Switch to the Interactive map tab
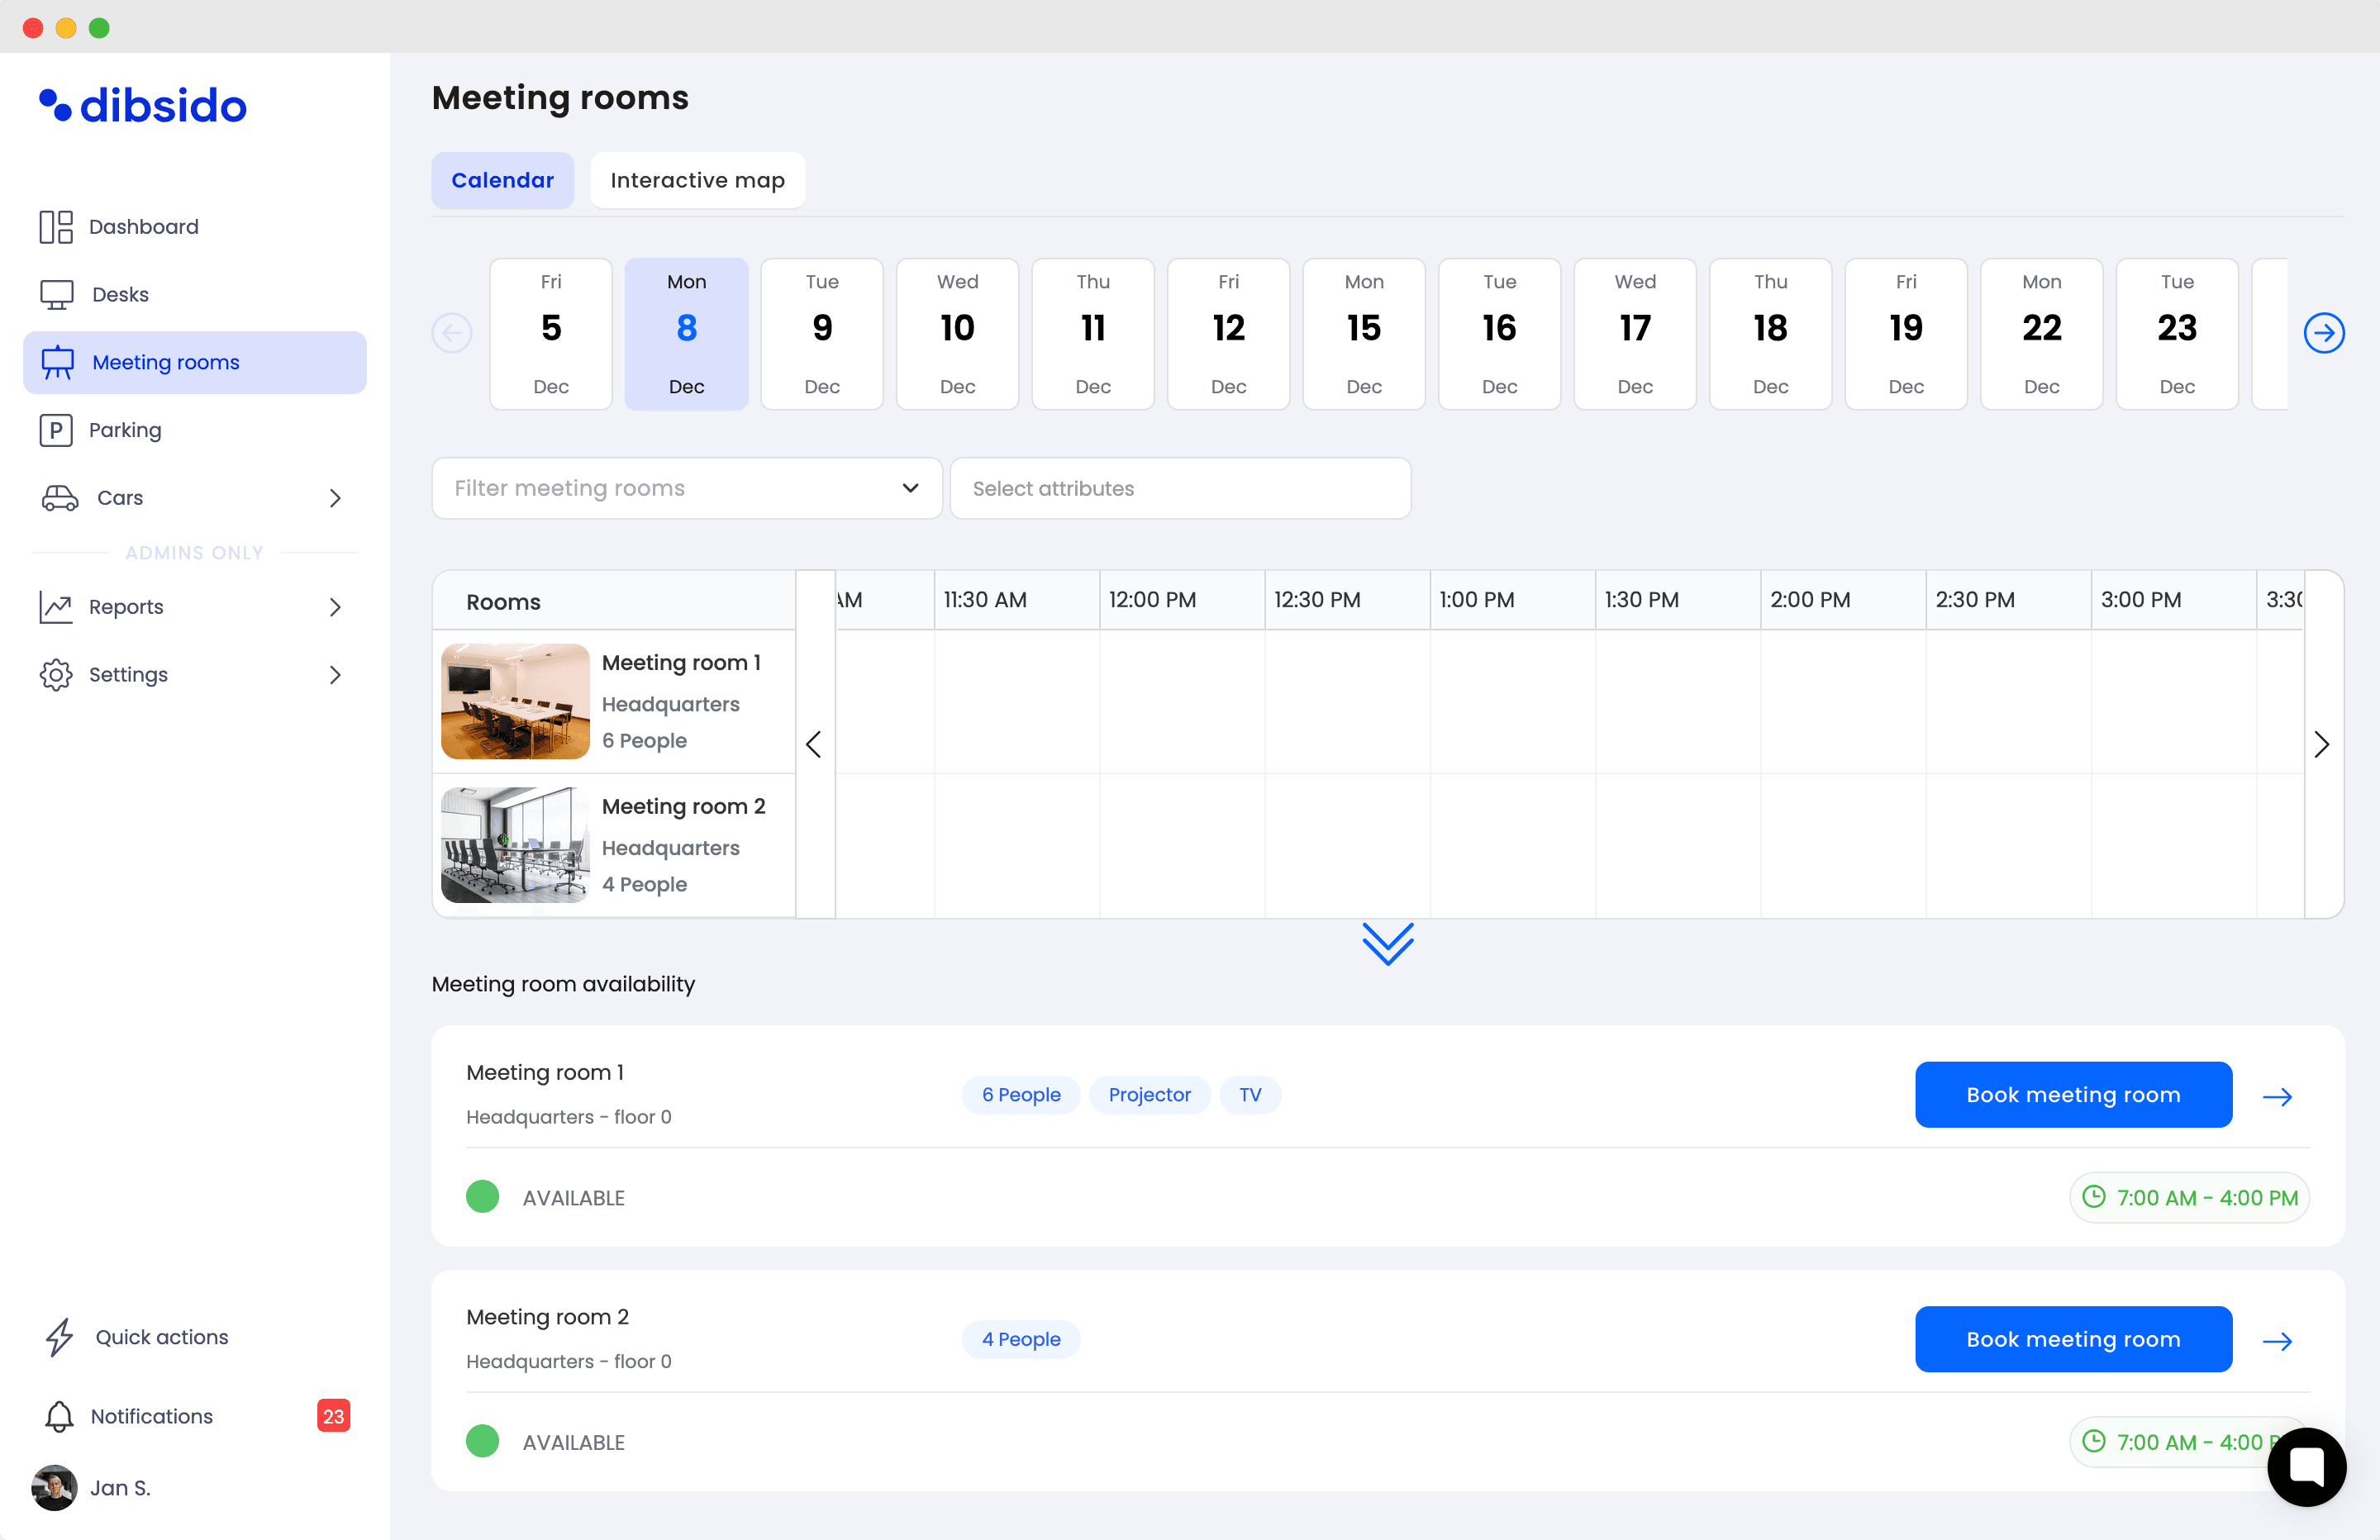 tap(697, 180)
